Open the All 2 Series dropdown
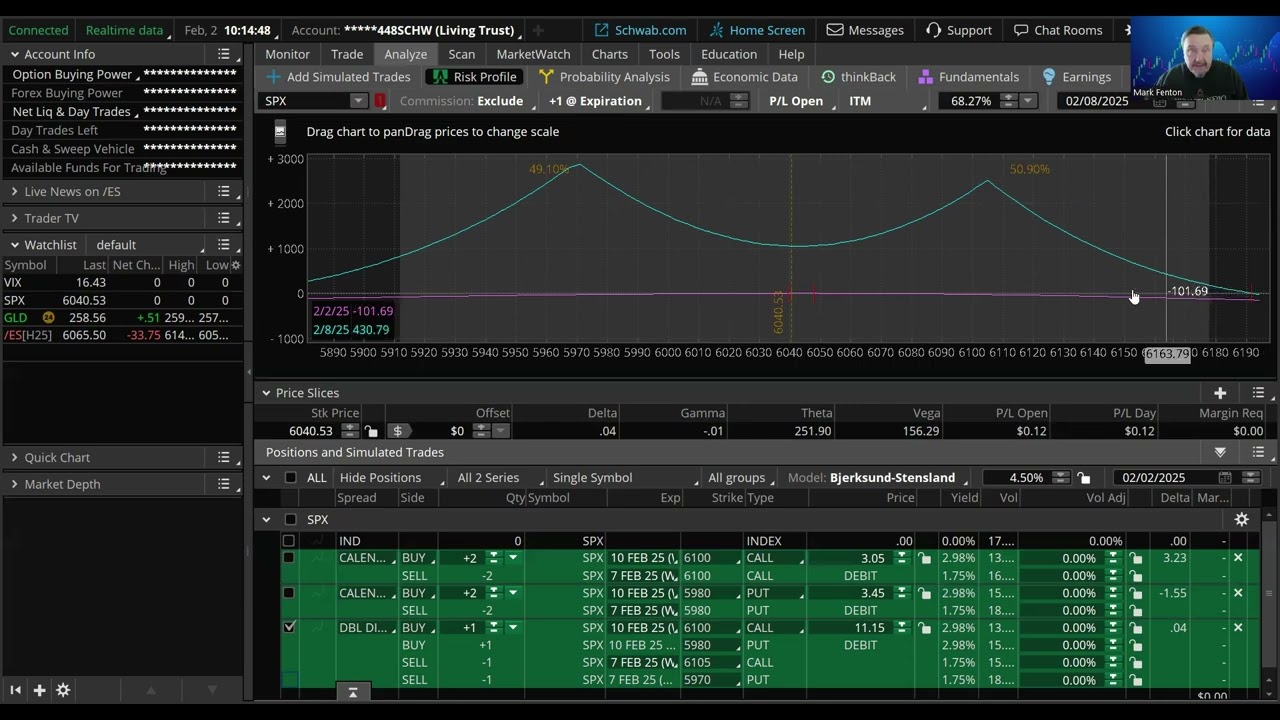1280x720 pixels. [x=501, y=478]
